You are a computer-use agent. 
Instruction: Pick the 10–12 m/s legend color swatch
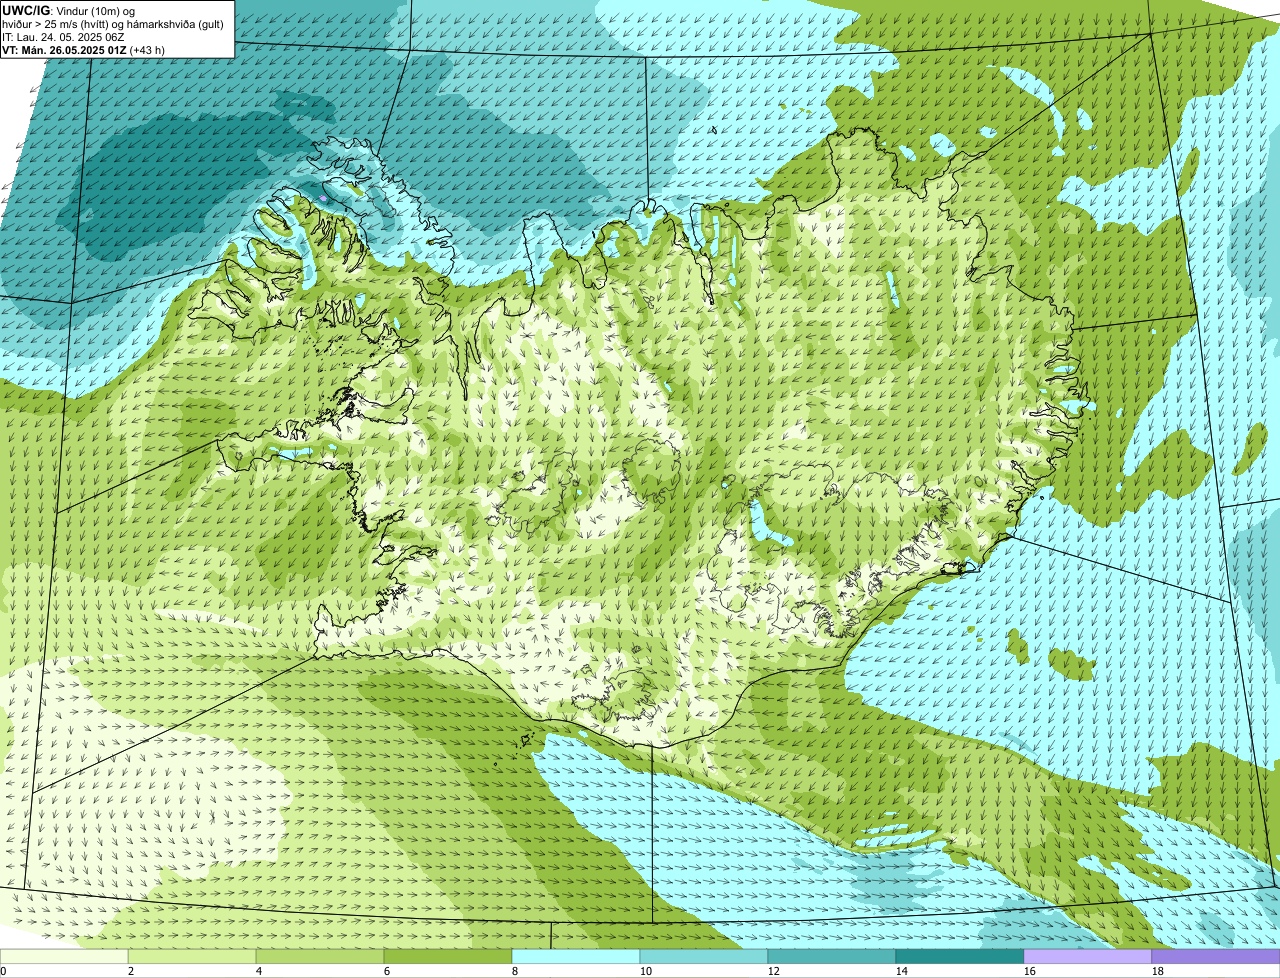coord(704,956)
